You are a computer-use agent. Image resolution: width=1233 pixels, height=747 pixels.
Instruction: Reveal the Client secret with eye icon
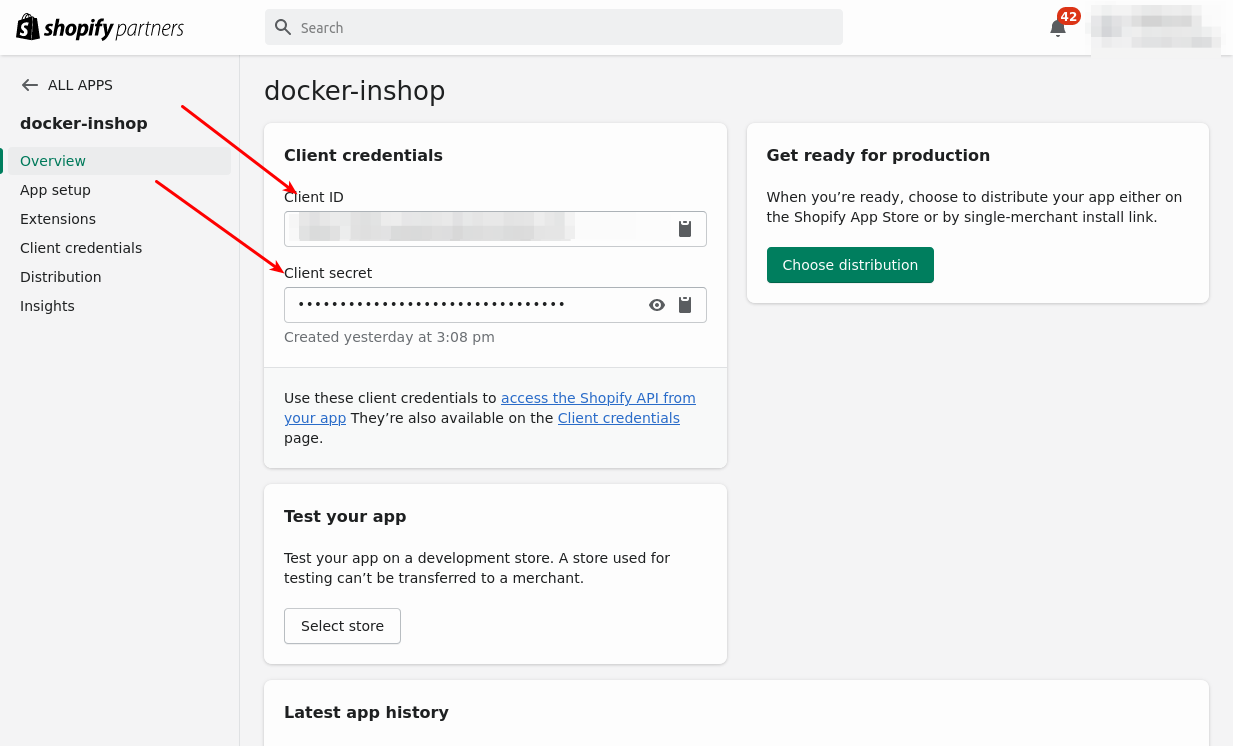click(x=657, y=305)
